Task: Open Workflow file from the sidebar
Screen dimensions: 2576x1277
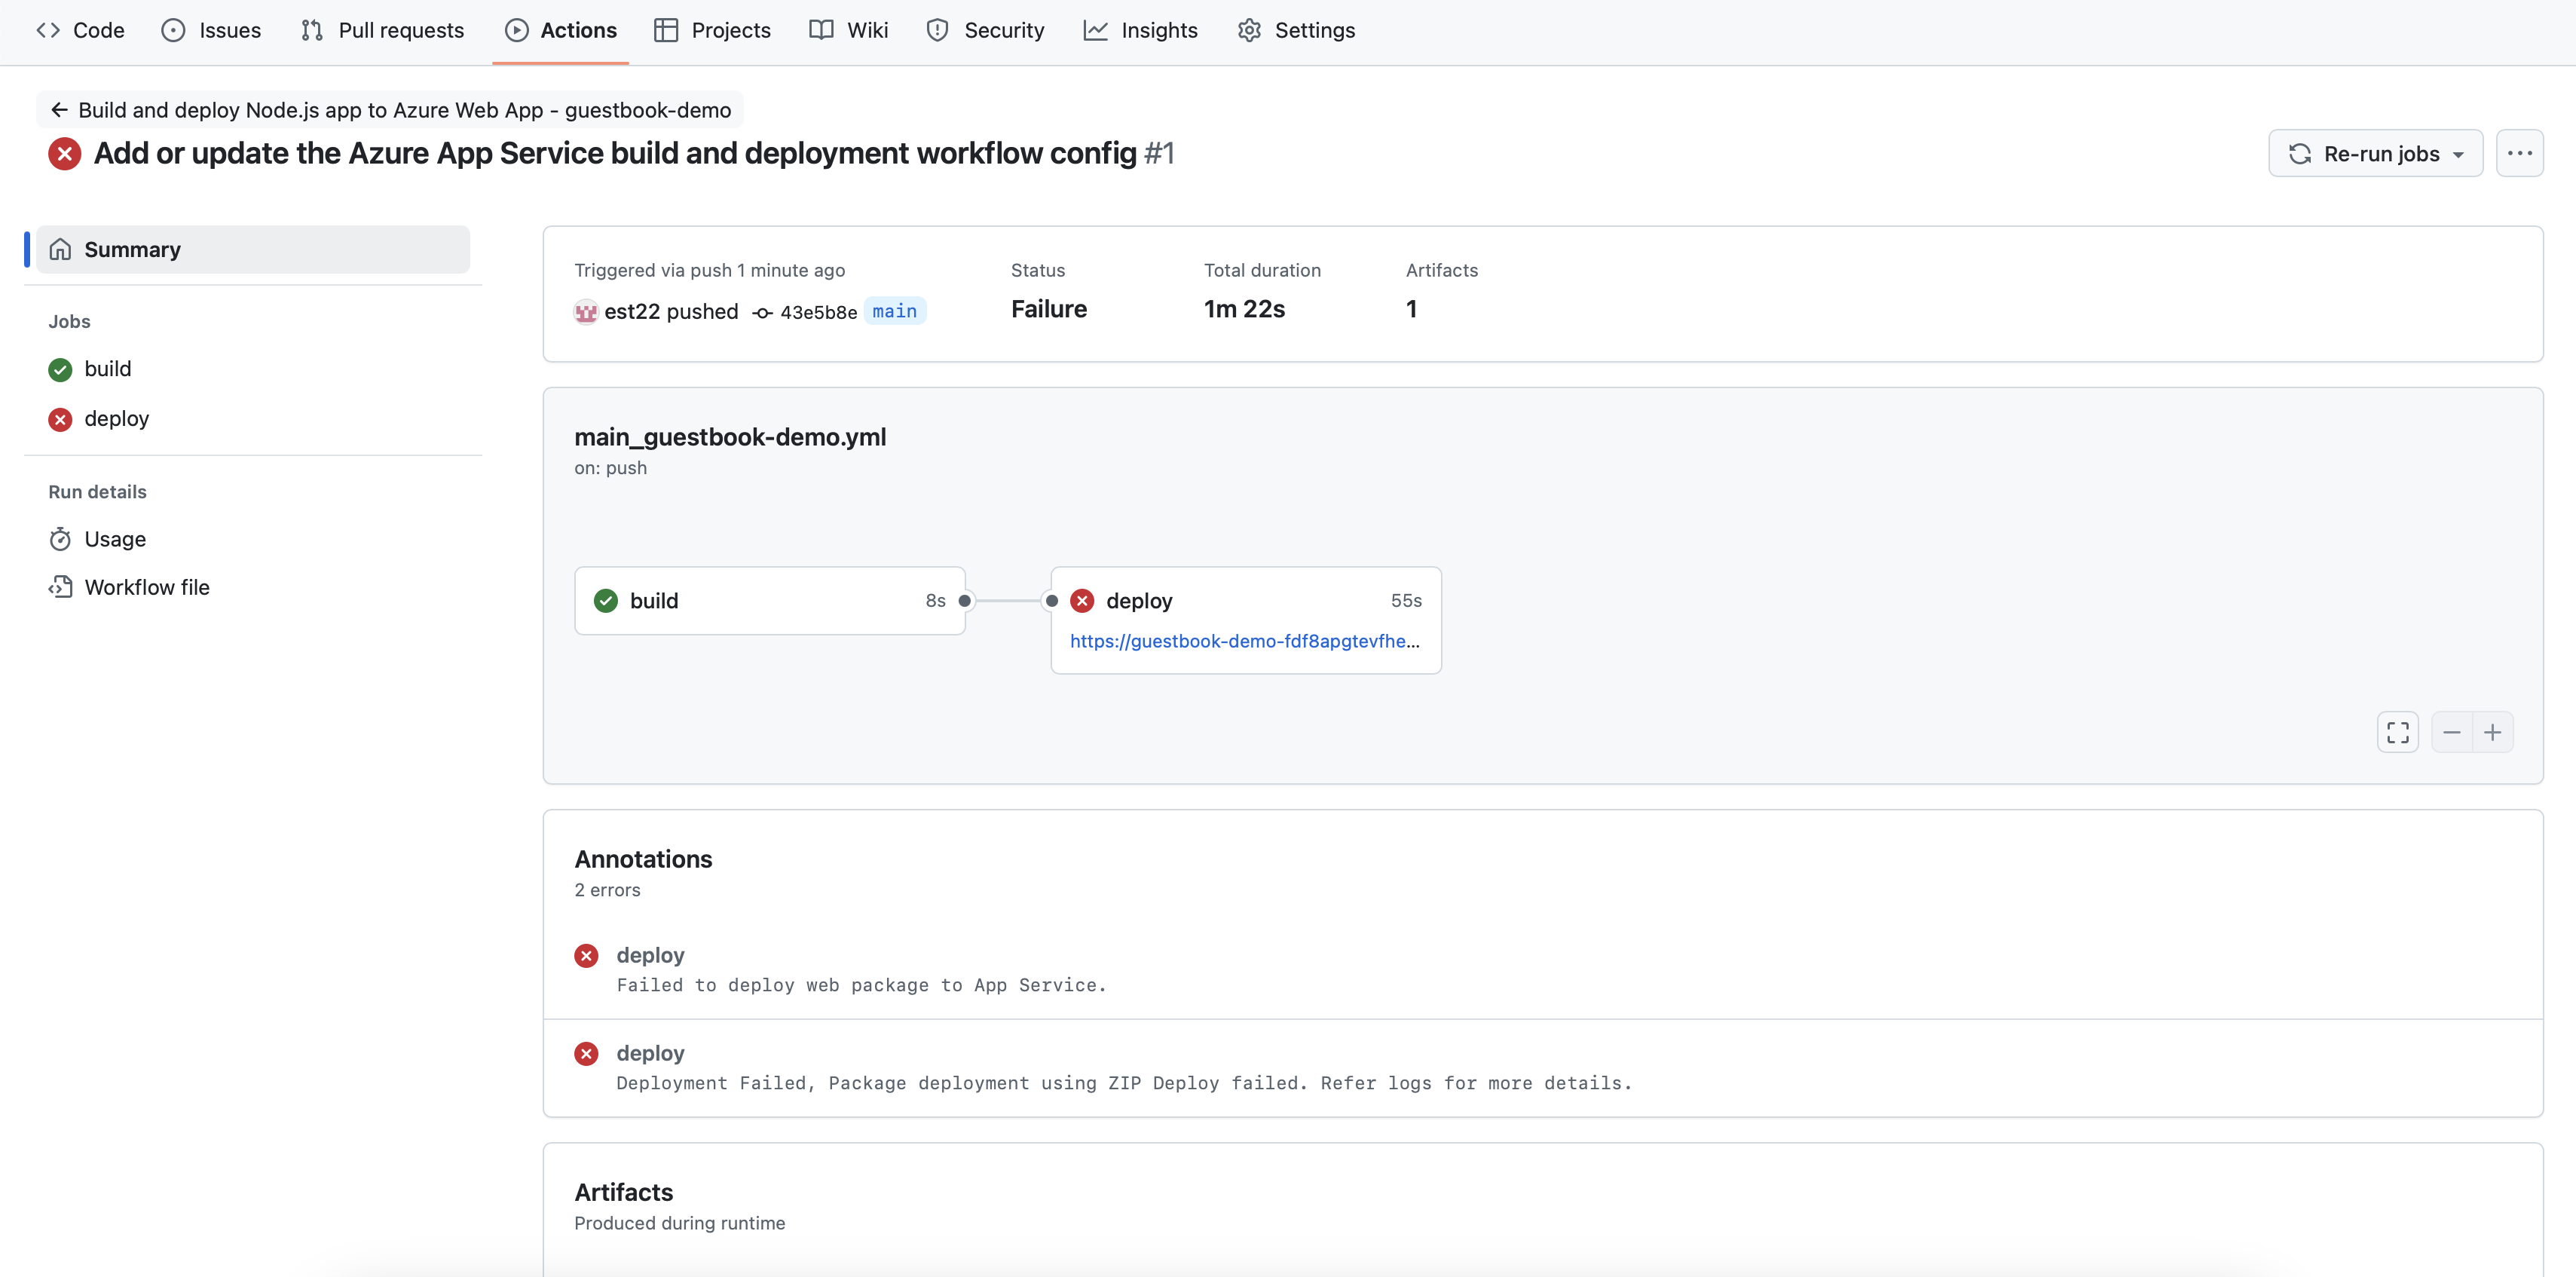Action: tap(146, 587)
